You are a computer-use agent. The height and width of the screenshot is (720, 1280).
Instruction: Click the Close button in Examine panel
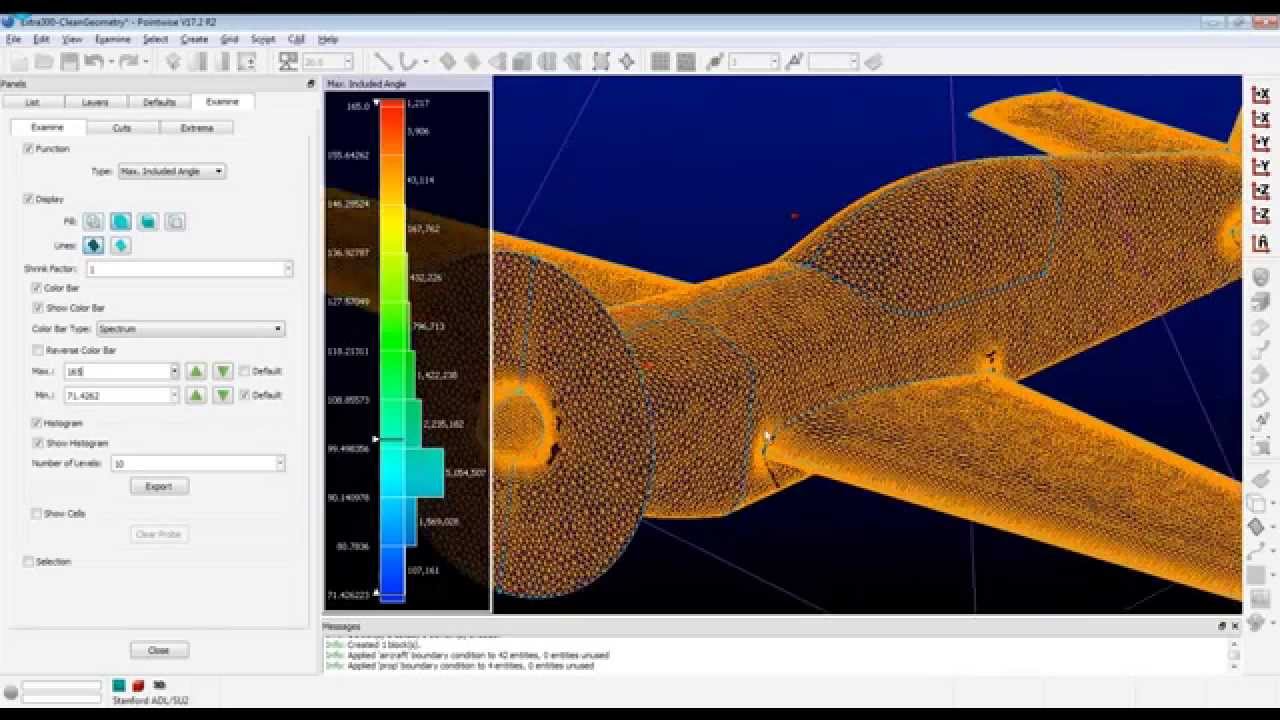[159, 650]
